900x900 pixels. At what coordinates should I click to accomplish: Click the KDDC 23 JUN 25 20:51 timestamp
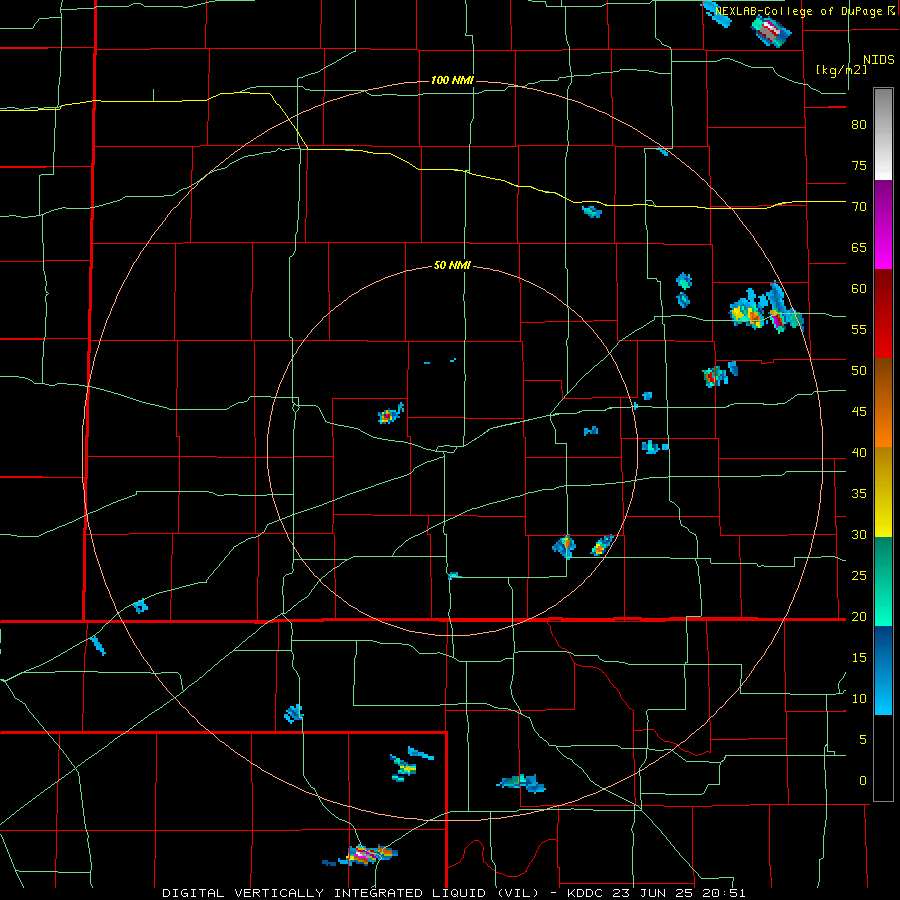pyautogui.click(x=656, y=893)
